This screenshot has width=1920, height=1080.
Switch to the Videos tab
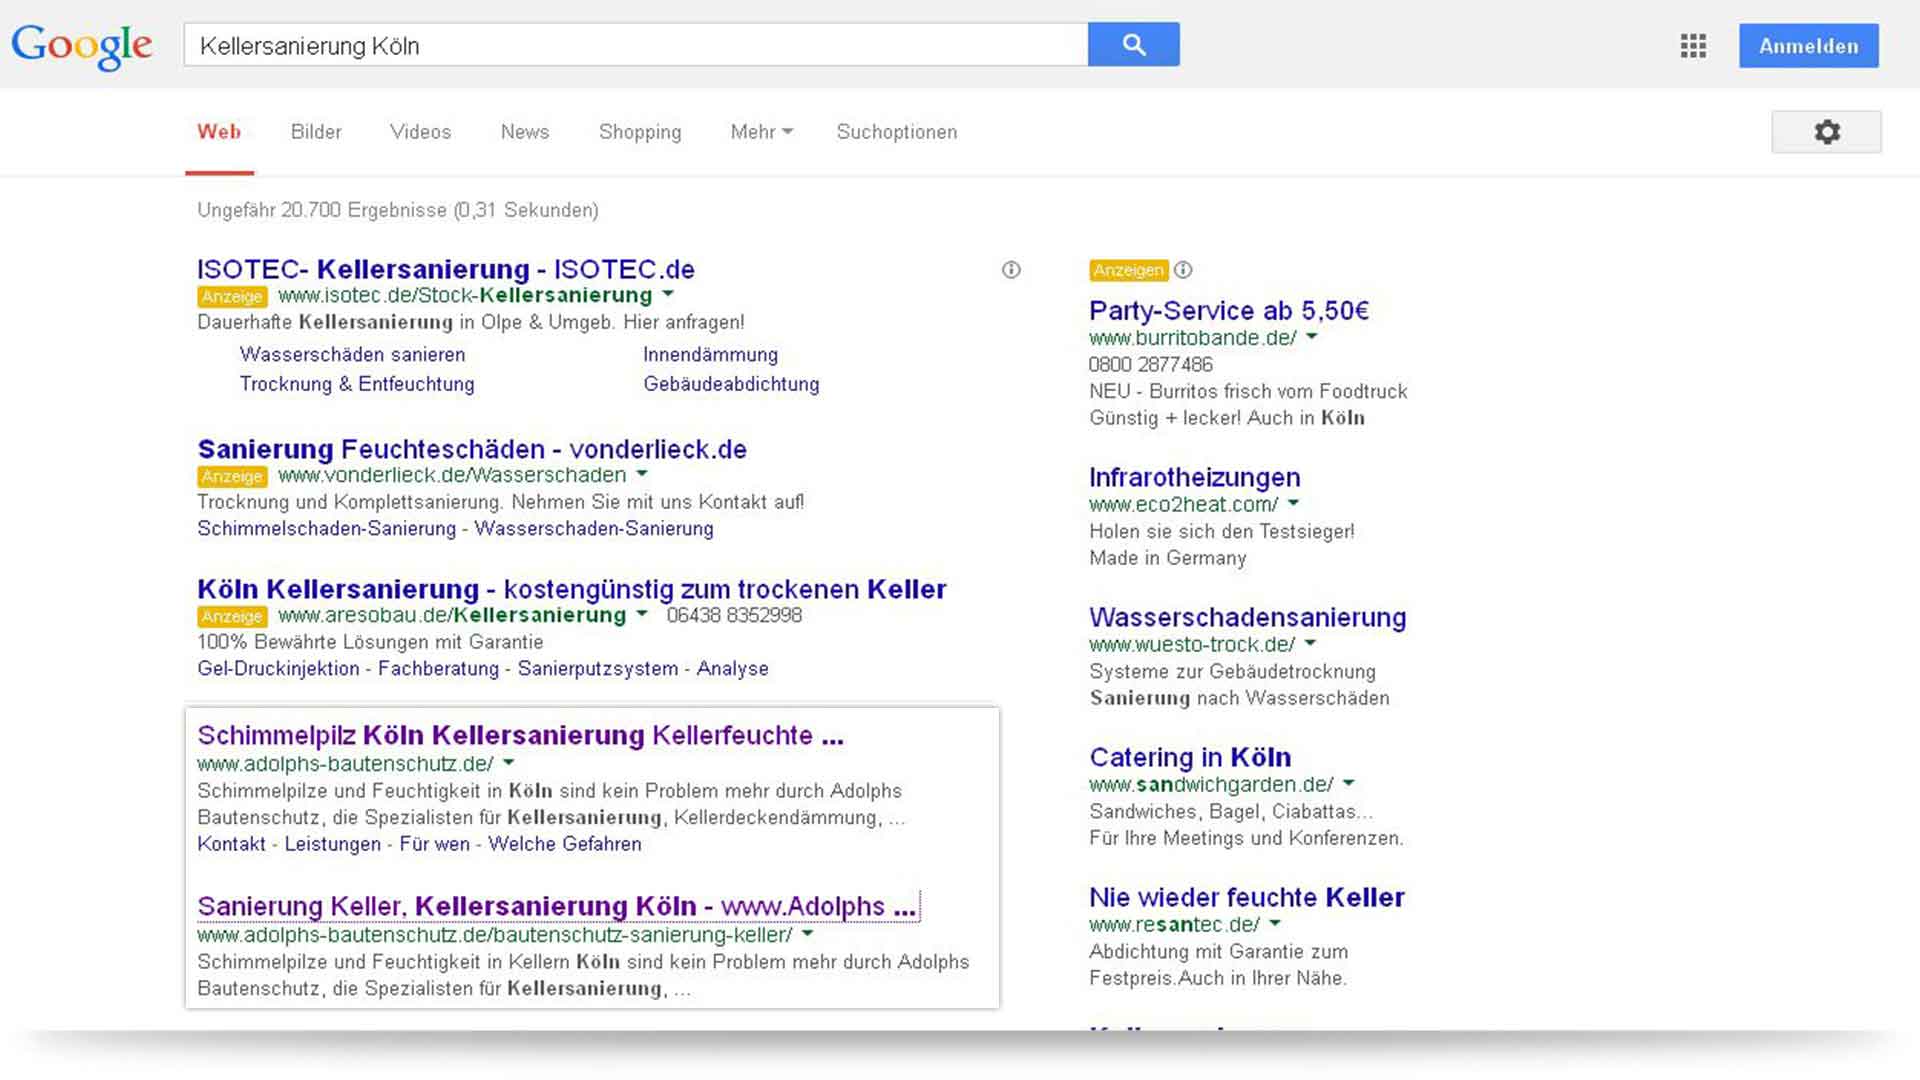pyautogui.click(x=420, y=132)
